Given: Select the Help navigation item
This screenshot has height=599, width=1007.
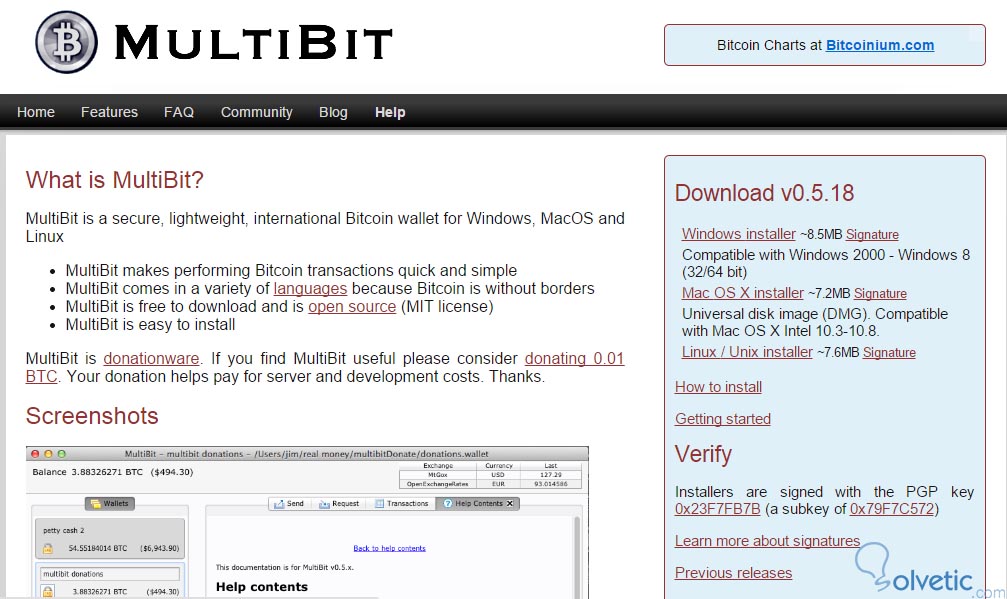Looking at the screenshot, I should 390,112.
